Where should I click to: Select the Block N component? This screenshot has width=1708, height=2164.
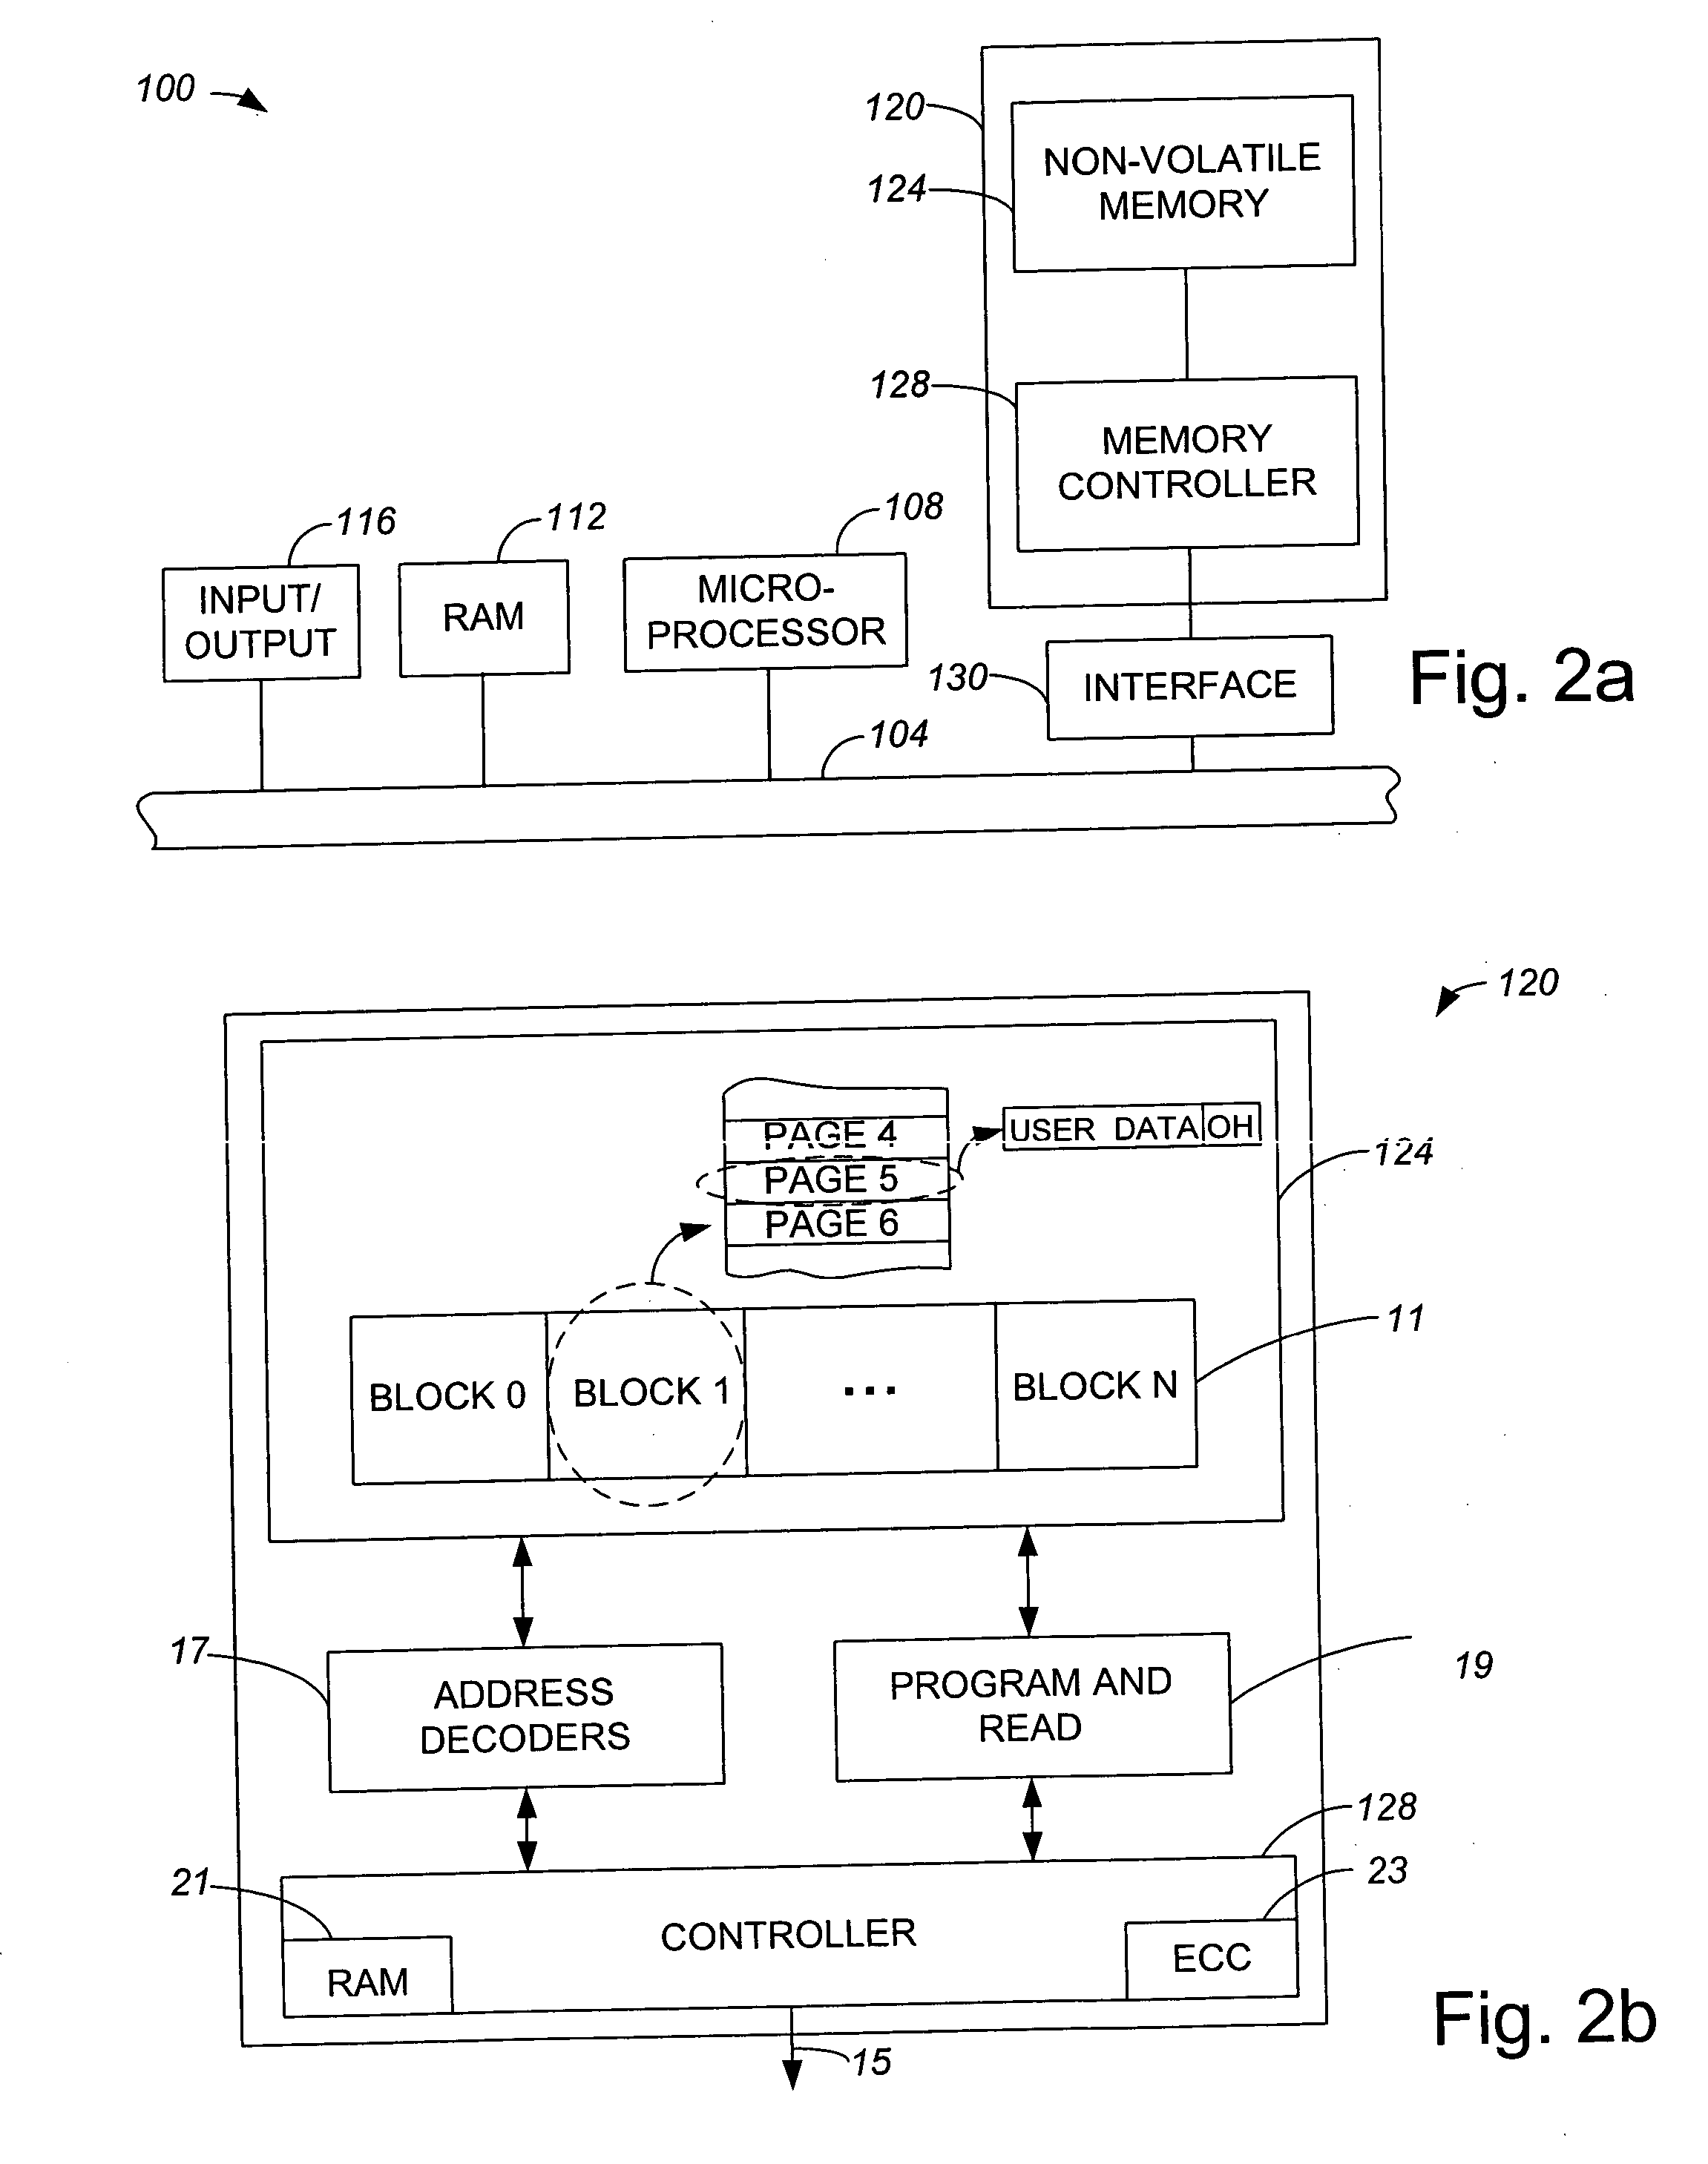tap(1160, 1351)
